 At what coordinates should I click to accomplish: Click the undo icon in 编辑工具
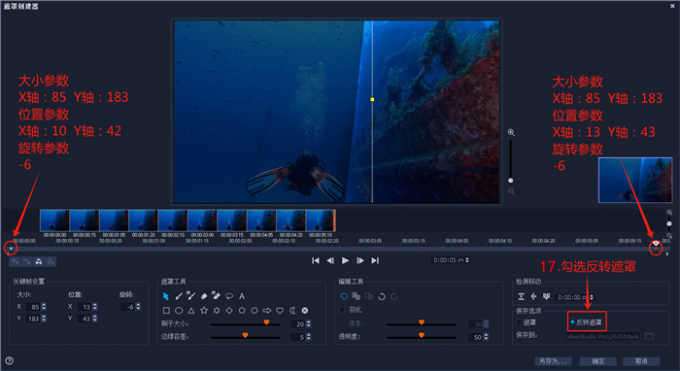pos(382,296)
